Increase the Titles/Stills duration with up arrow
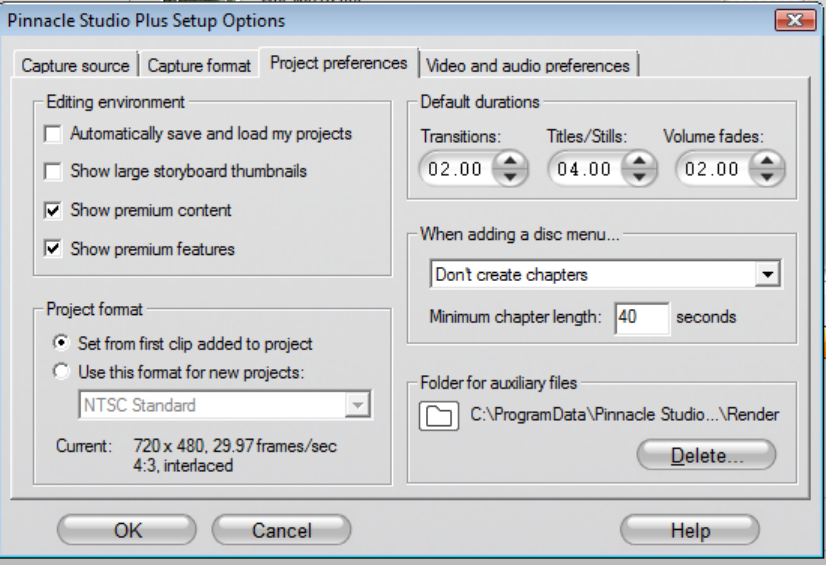 pos(639,162)
